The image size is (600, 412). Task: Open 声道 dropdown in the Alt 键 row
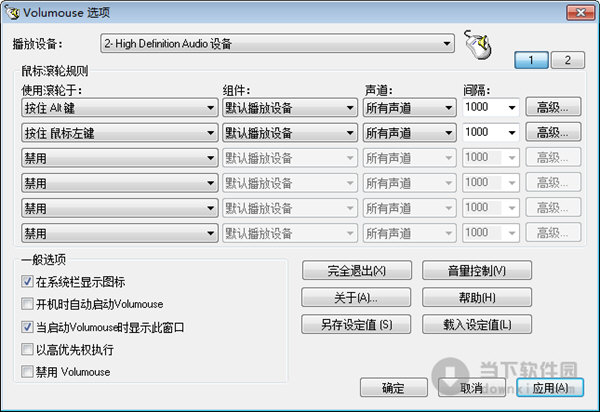pyautogui.click(x=409, y=107)
